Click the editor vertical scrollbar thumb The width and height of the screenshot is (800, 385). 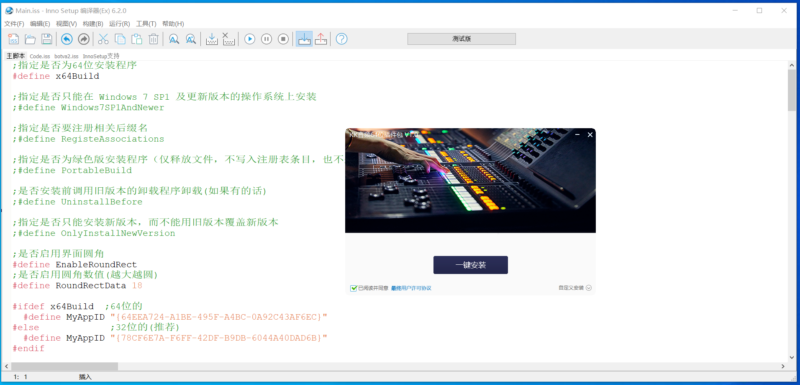[x=792, y=90]
